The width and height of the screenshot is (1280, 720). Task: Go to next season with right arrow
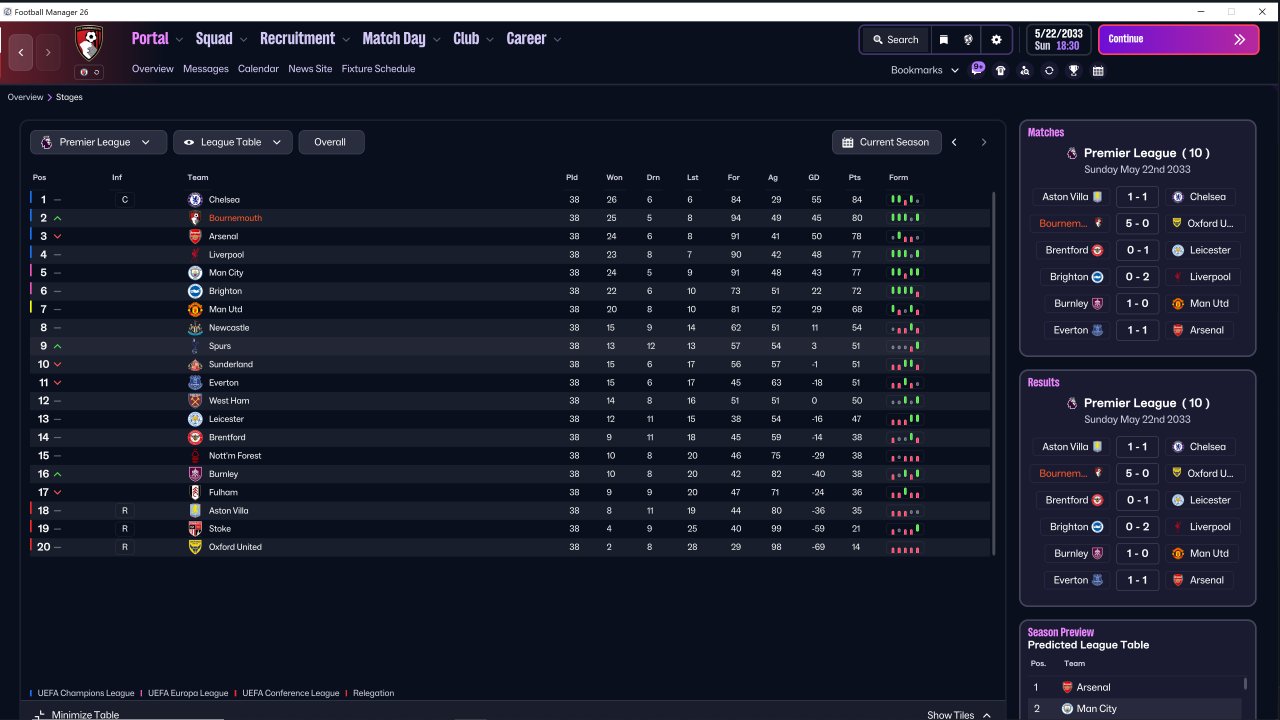983,142
